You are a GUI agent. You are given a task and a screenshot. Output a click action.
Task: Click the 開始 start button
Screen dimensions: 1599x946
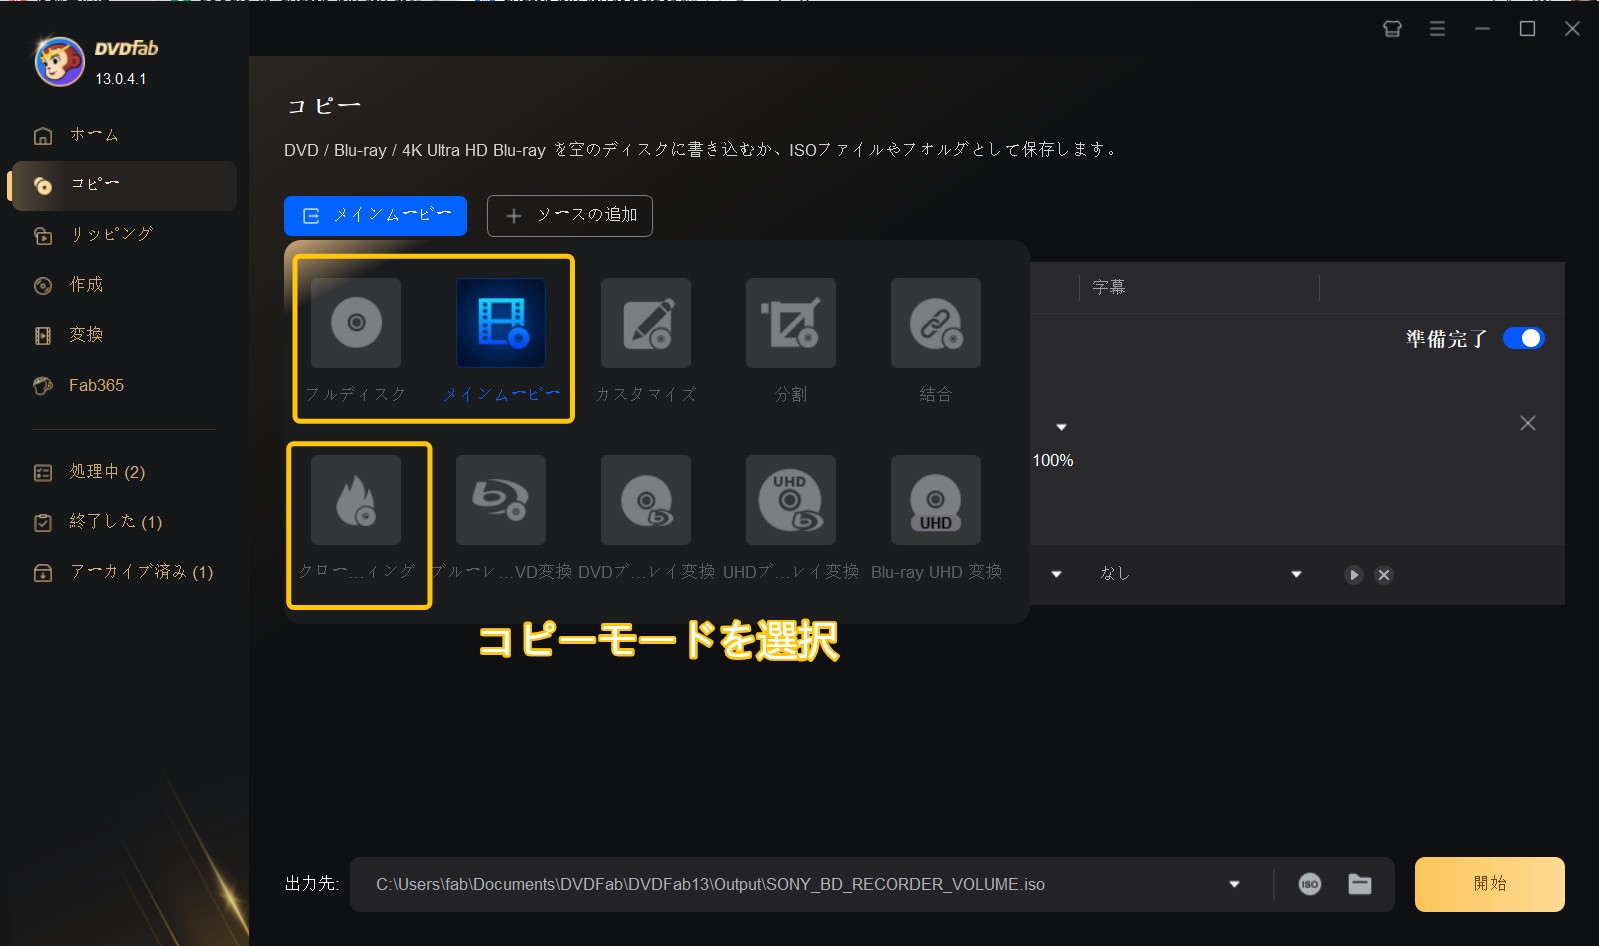click(x=1489, y=884)
